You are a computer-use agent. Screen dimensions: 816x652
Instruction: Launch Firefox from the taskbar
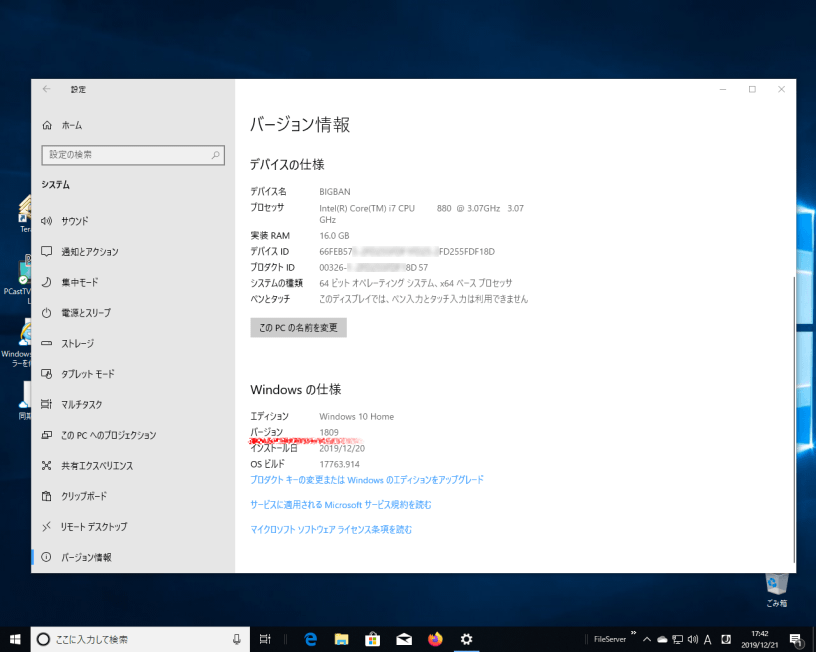point(435,639)
